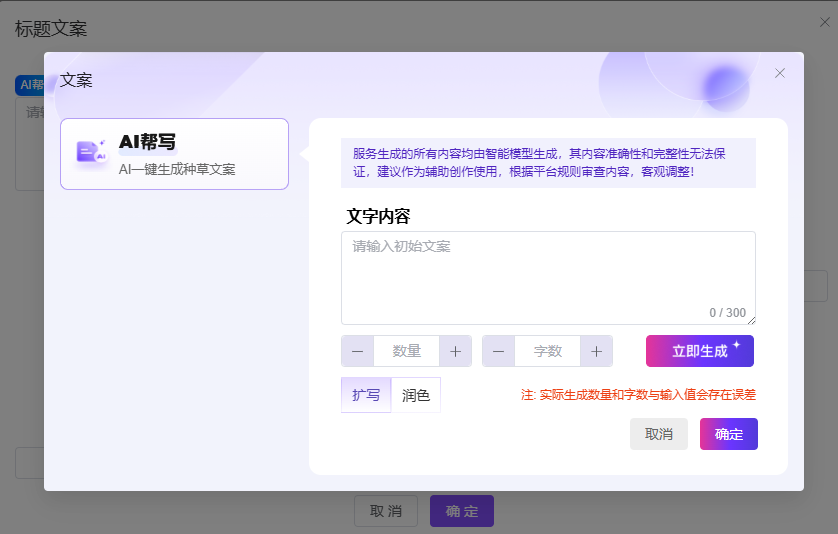Increase the 数量 value with plus button
This screenshot has width=838, height=534.
tap(455, 351)
